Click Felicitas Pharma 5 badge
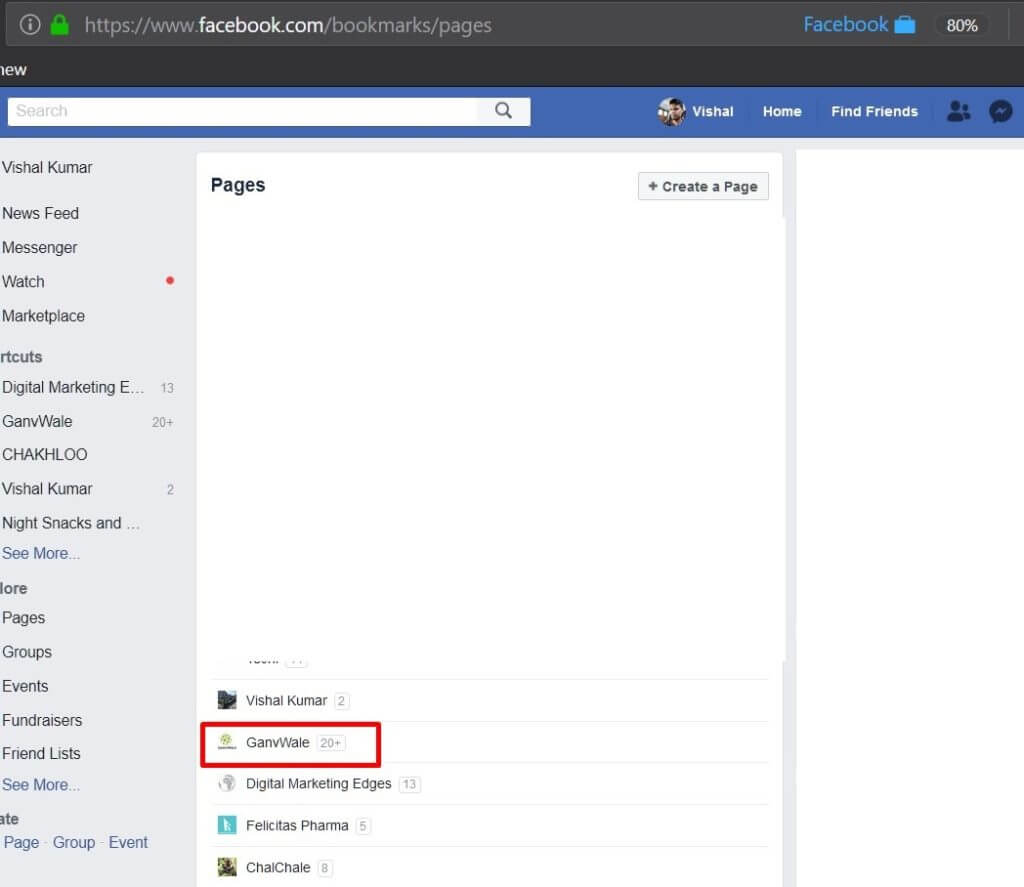This screenshot has width=1024, height=887. pos(362,826)
